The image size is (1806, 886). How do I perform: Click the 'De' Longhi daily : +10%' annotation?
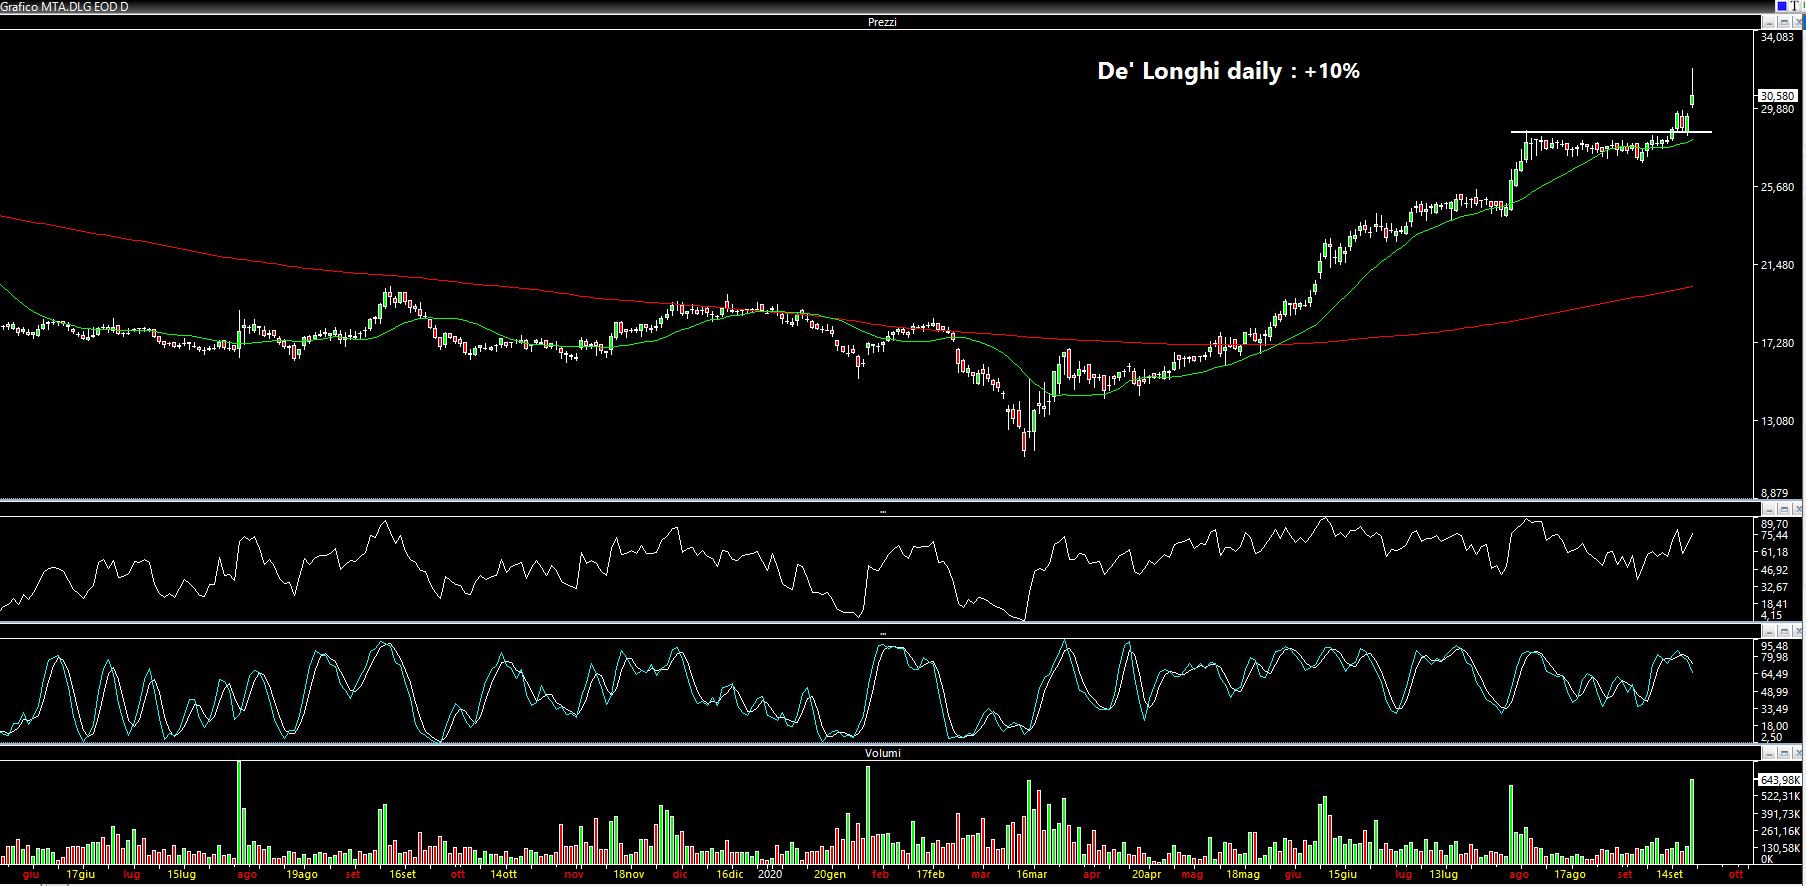[1228, 71]
